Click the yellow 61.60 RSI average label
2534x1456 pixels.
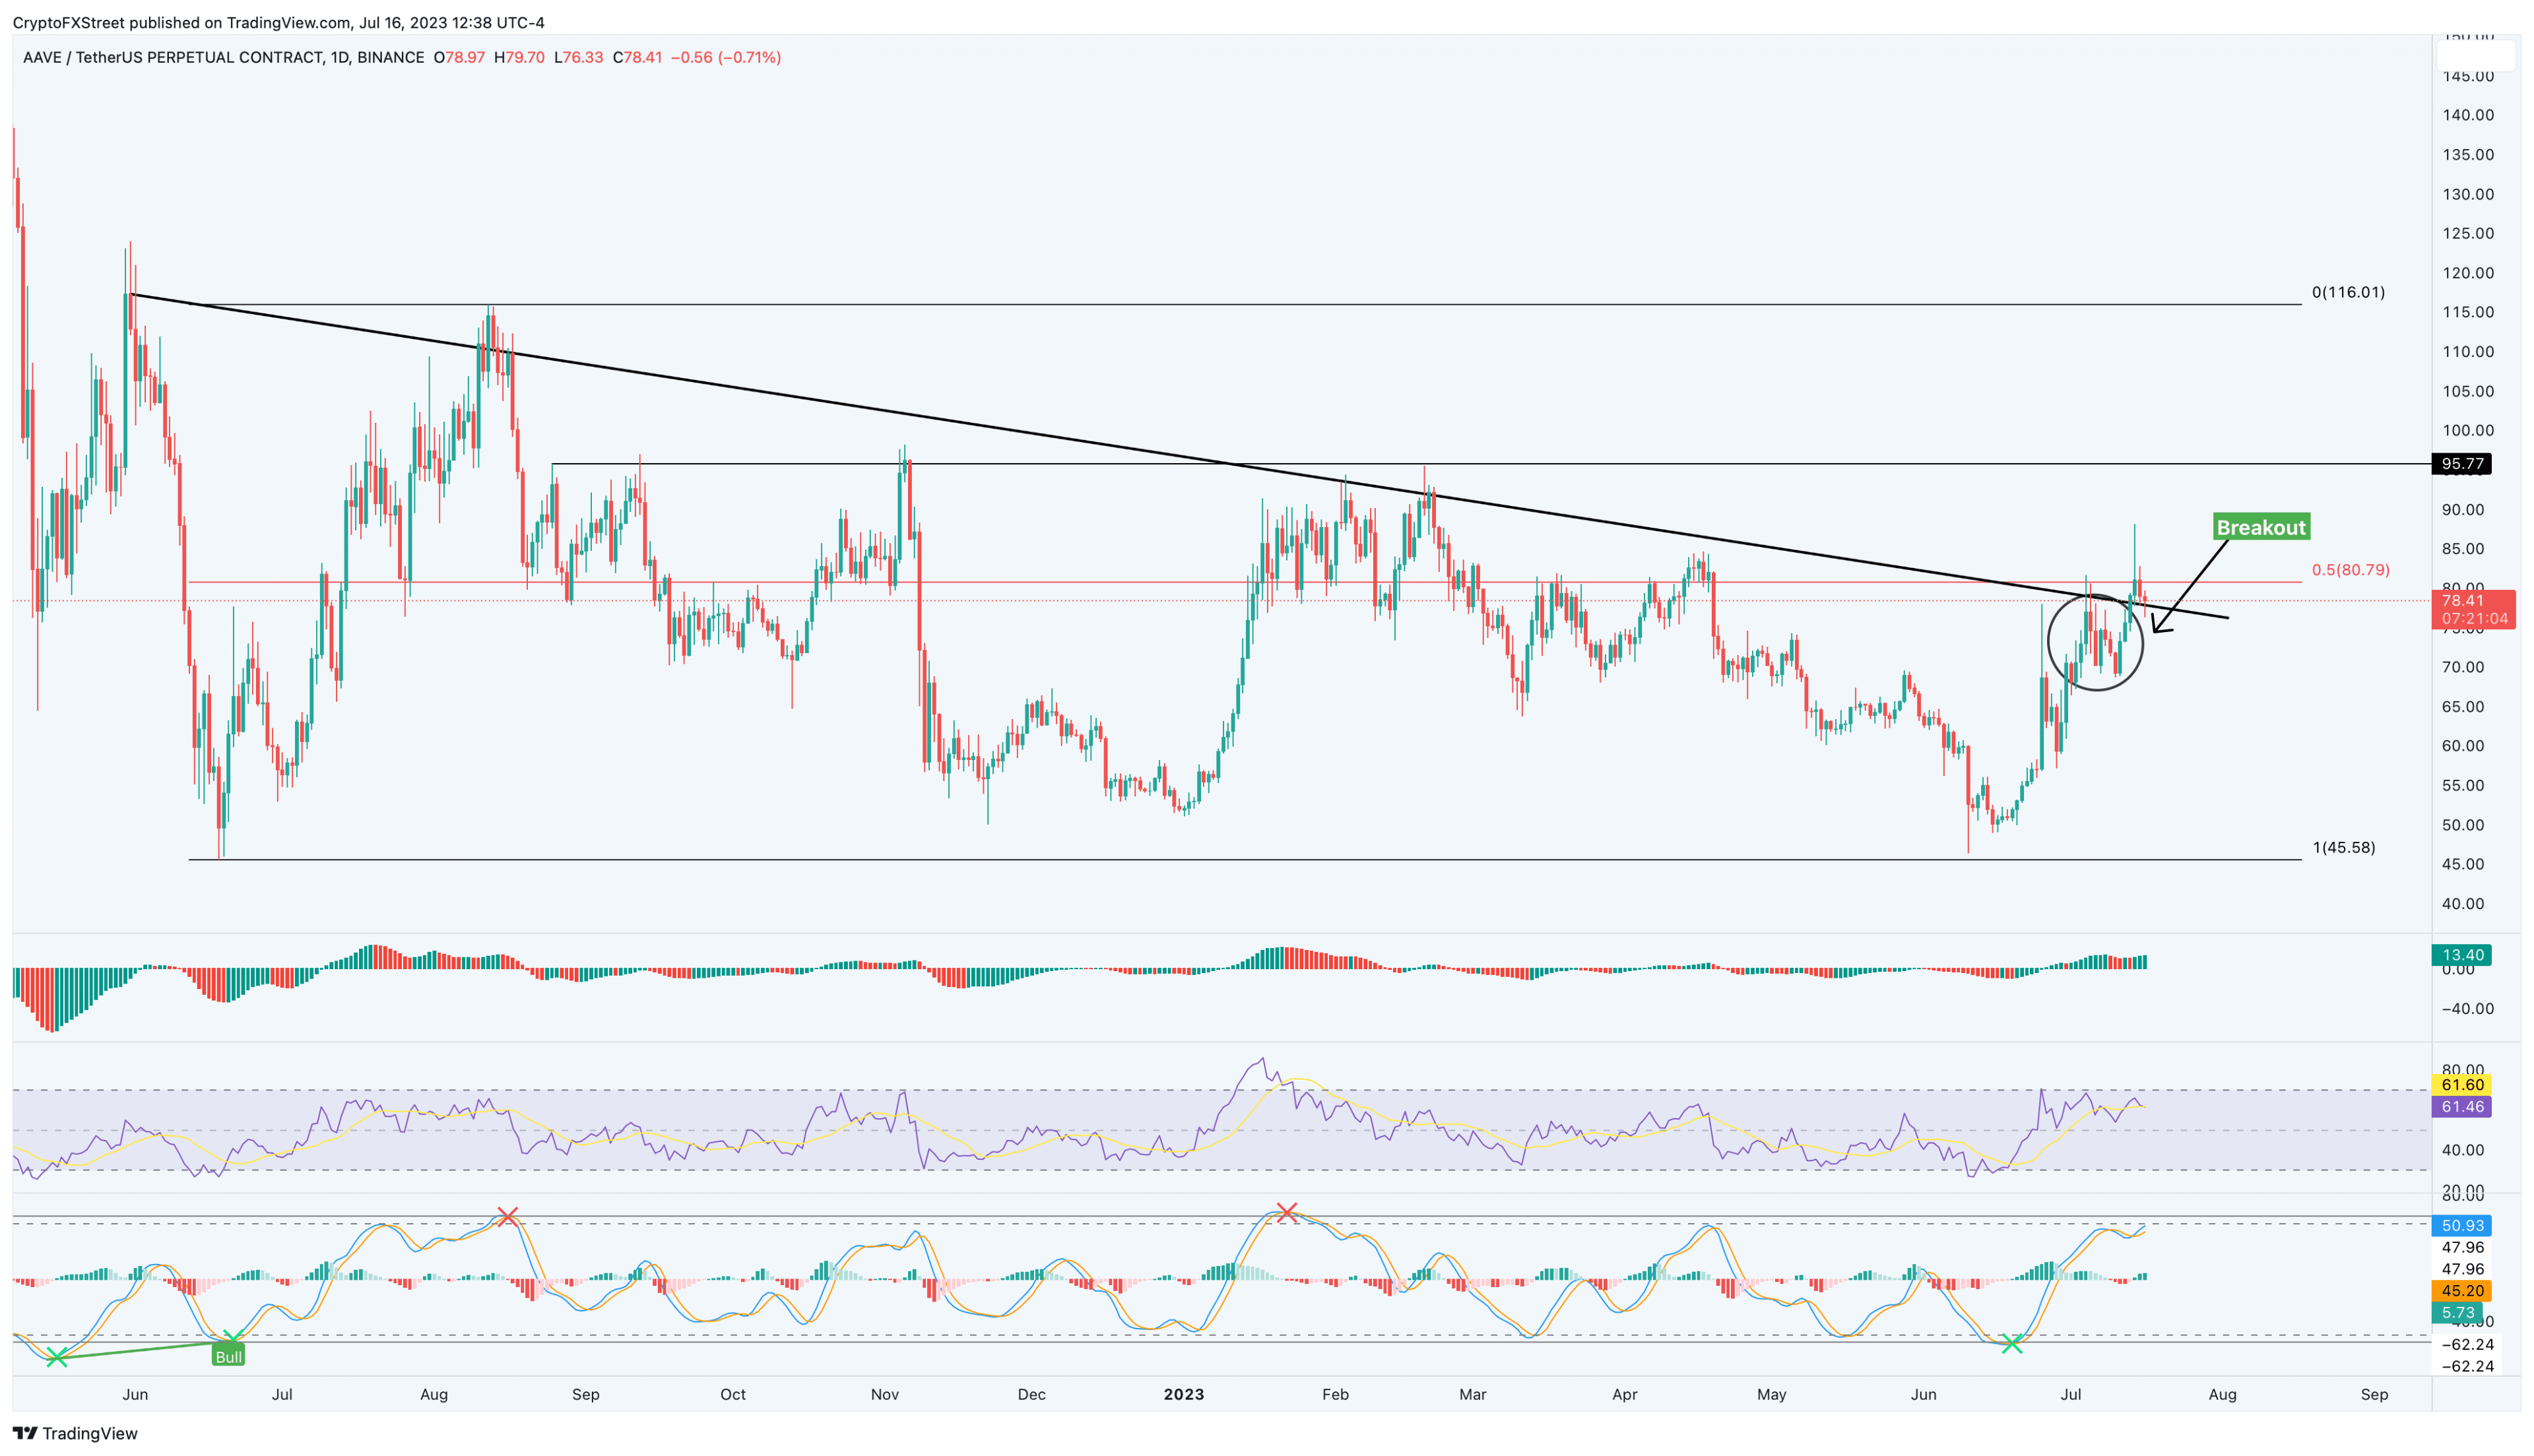pyautogui.click(x=2462, y=1084)
